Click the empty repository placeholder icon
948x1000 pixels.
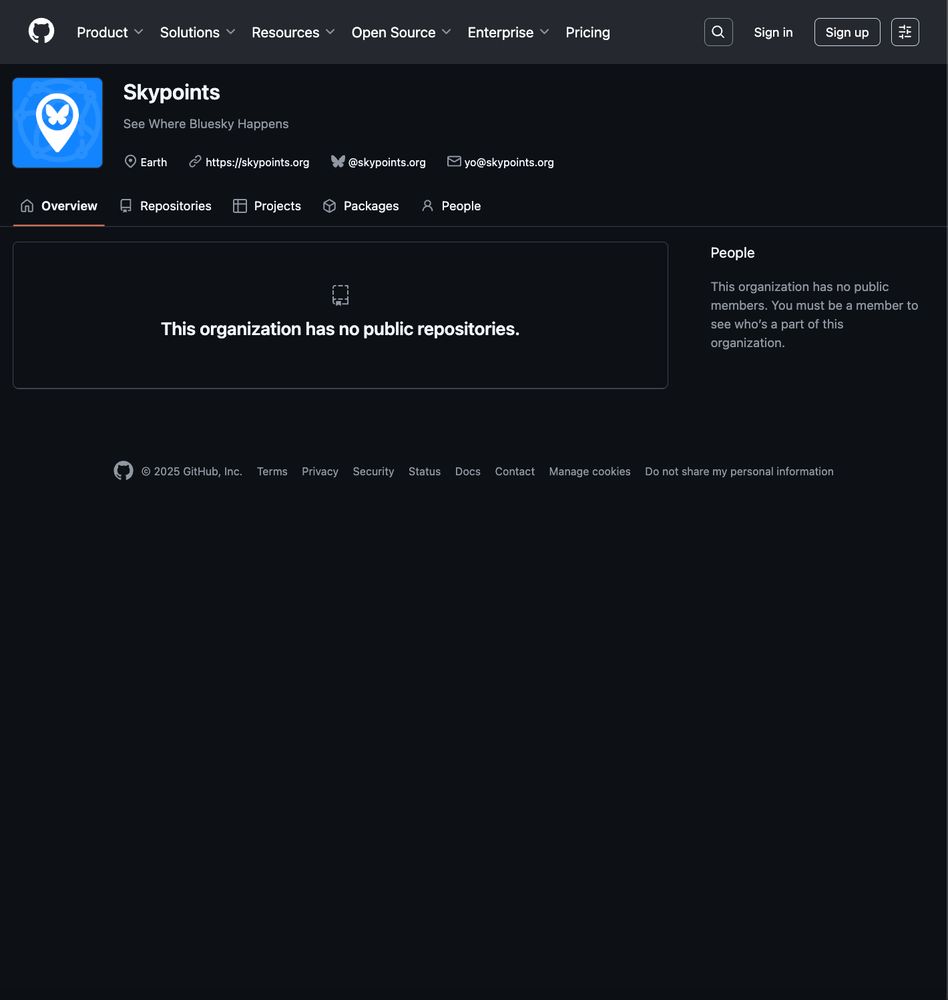[x=341, y=295]
